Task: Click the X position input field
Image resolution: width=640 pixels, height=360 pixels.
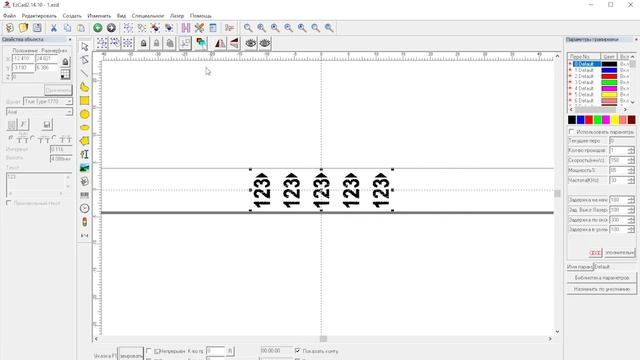Action: tap(23, 59)
